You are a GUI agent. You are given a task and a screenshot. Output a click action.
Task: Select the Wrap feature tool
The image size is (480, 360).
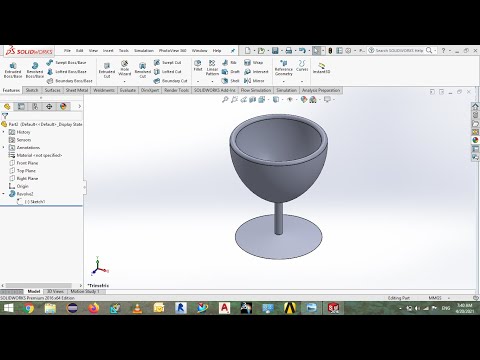coord(253,62)
